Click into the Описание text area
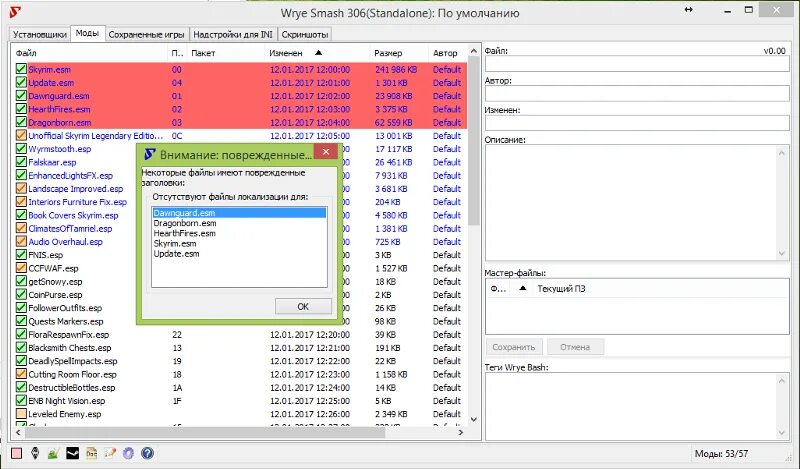Viewport: 800px width, 469px height. pyautogui.click(x=631, y=203)
